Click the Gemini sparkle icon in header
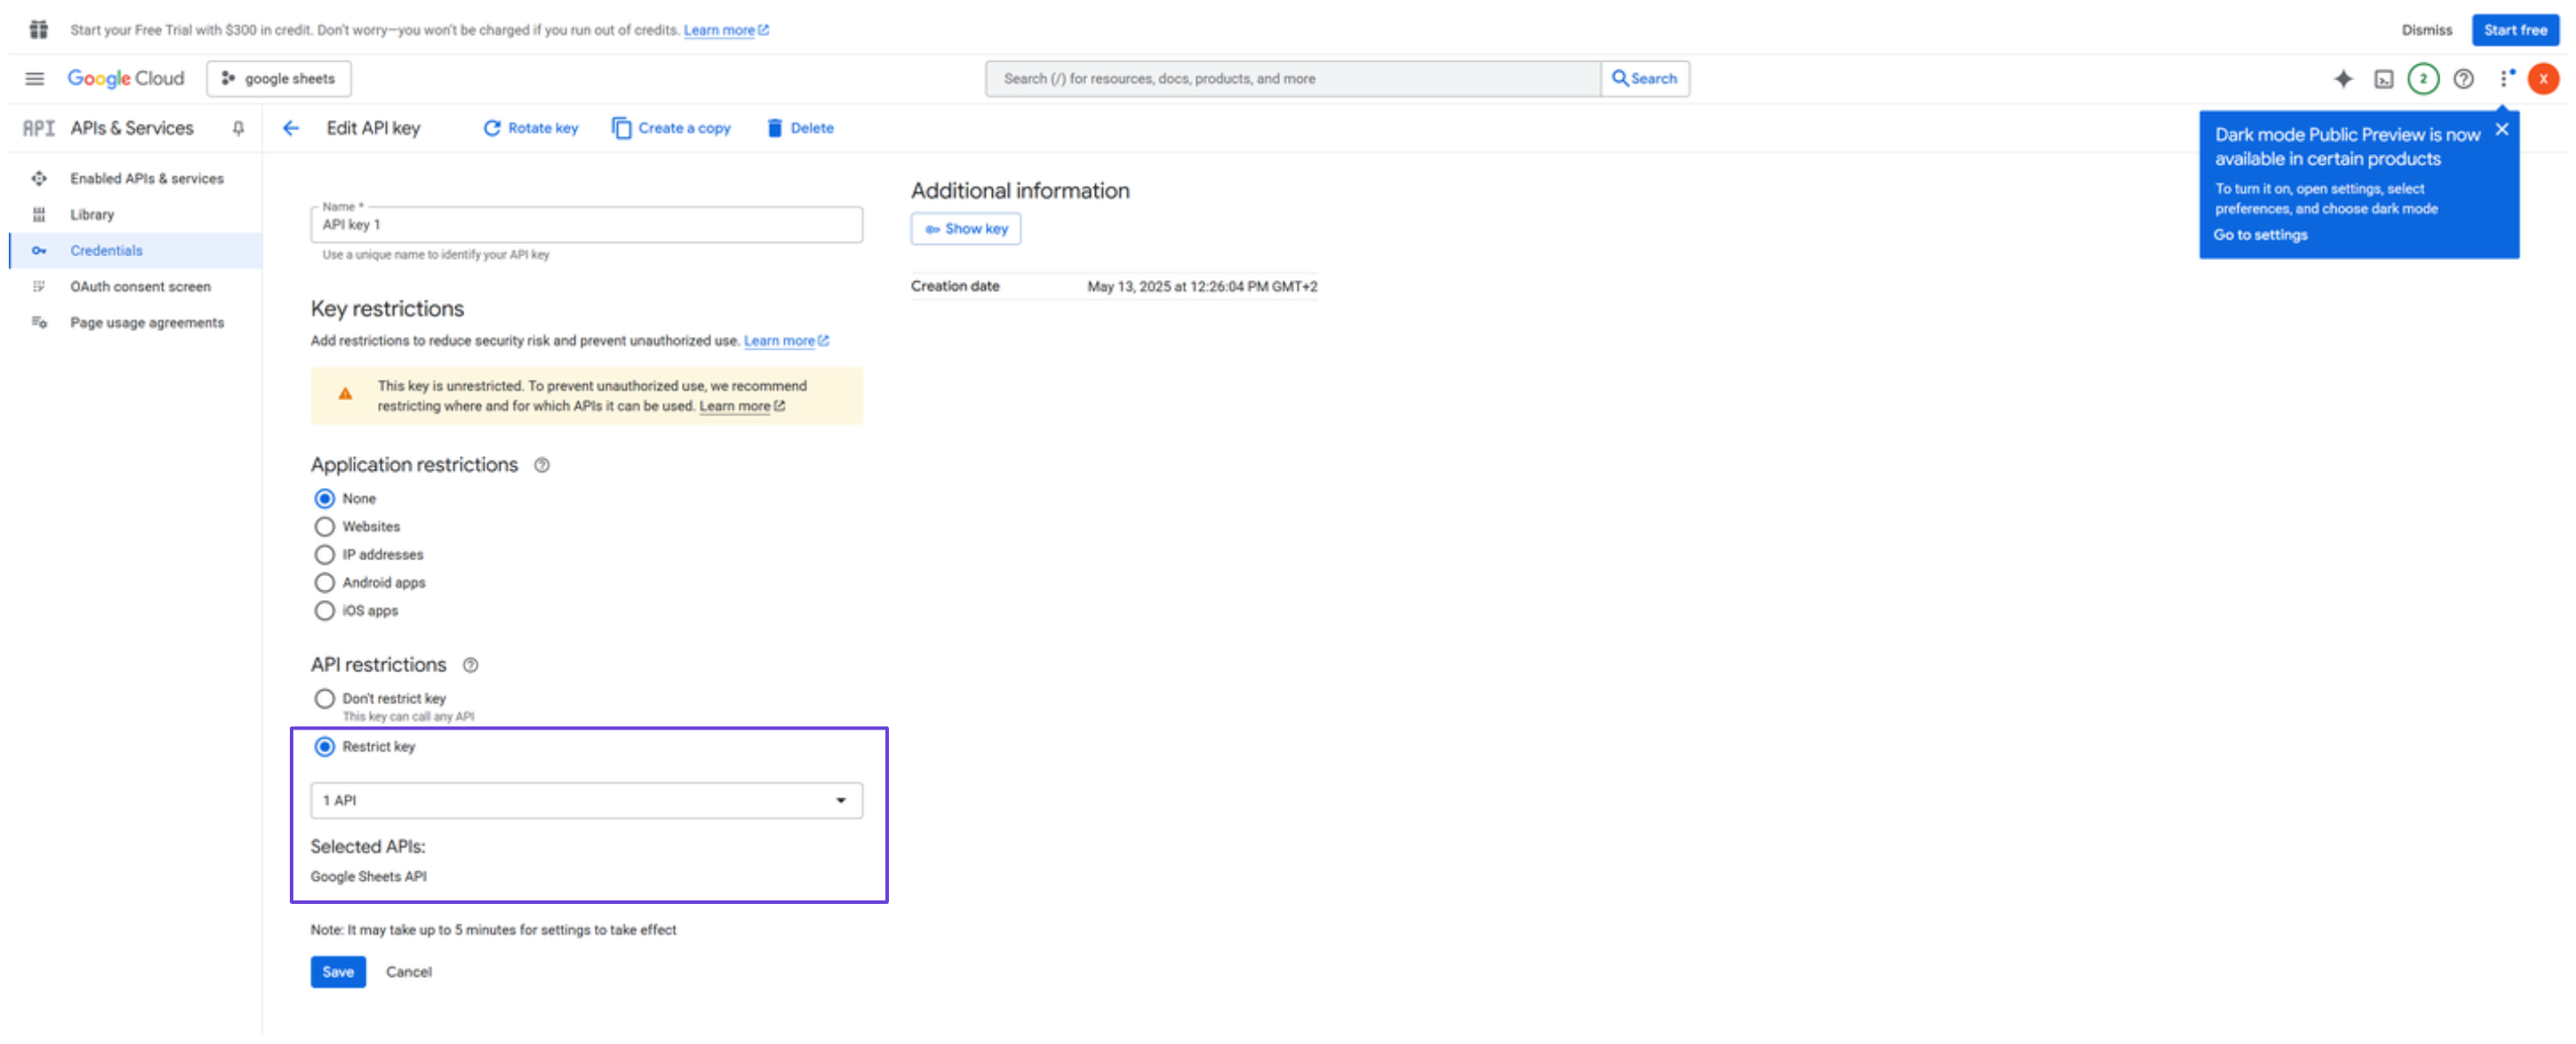Screen dimensions: 2576x1044 tap(2343, 79)
